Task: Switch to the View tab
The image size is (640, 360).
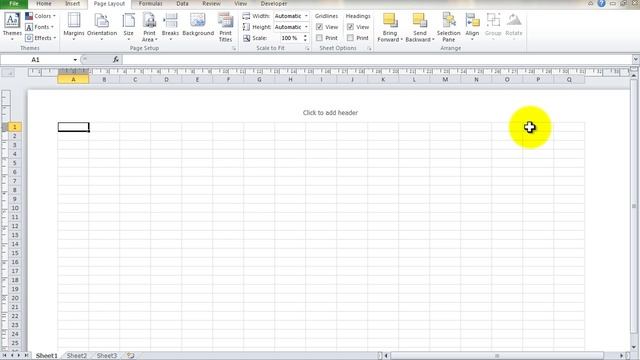Action: pyautogui.click(x=240, y=4)
